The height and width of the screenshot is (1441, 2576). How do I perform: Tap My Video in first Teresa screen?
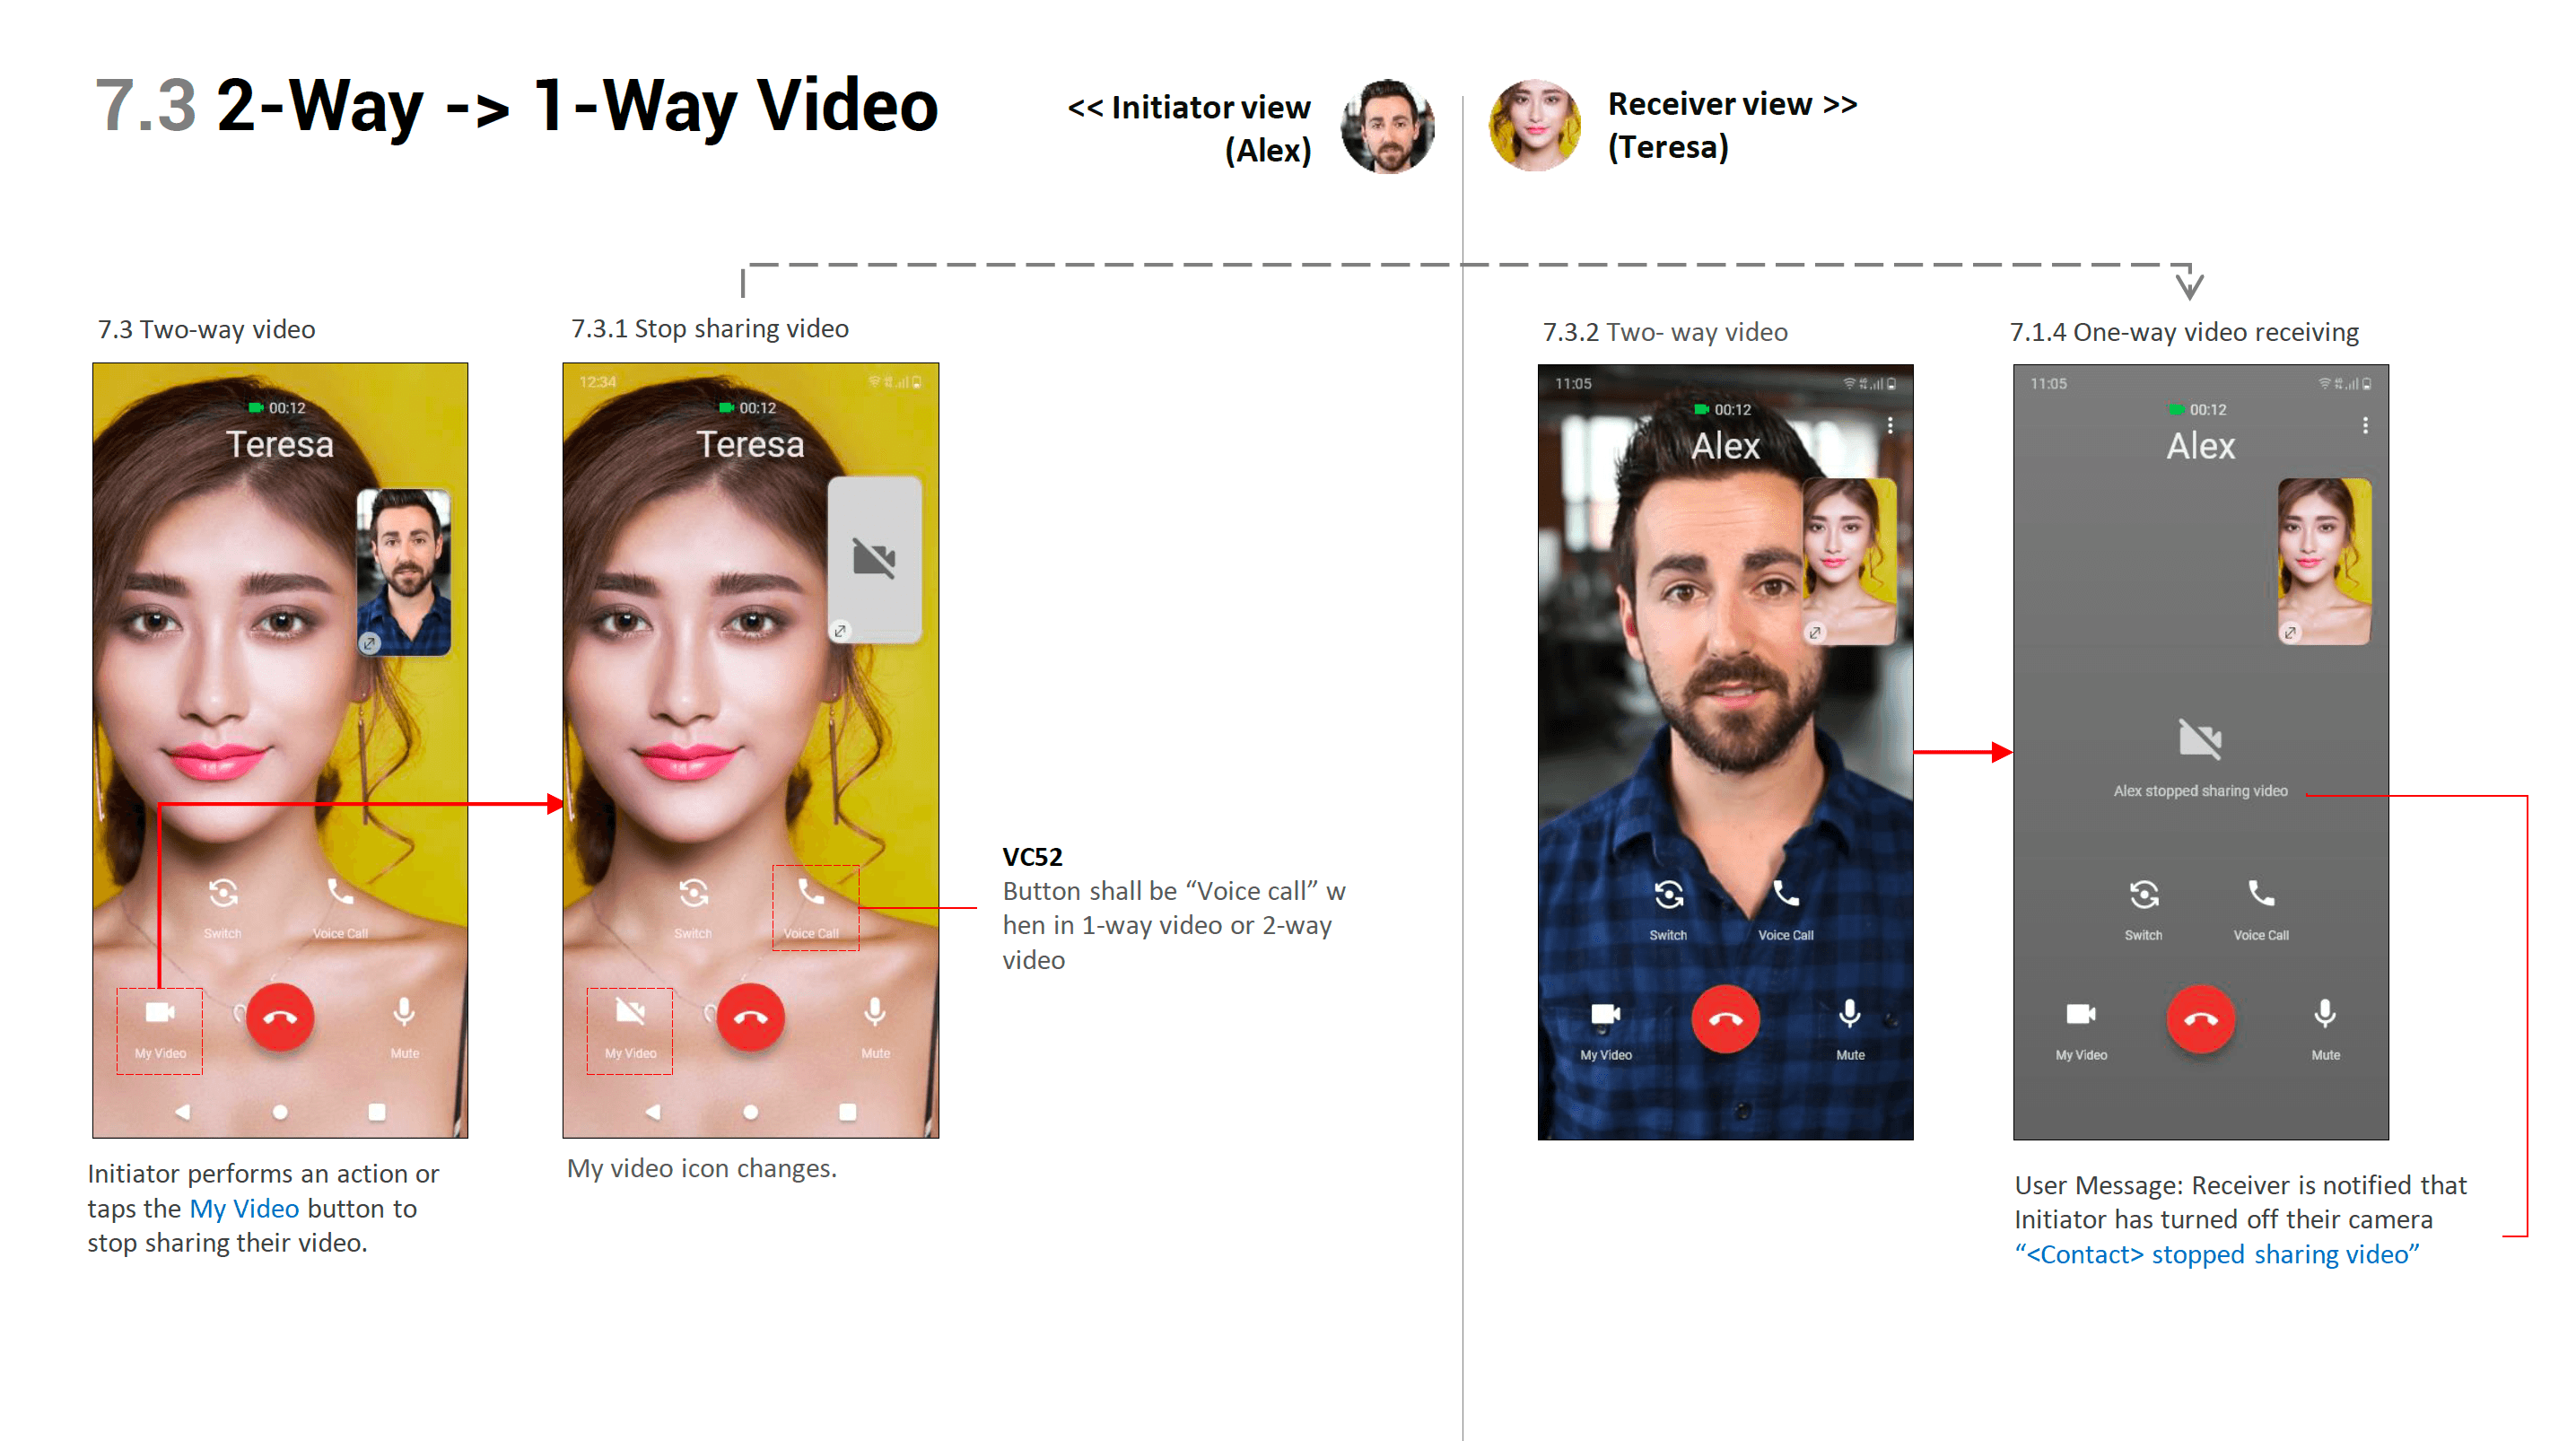[x=160, y=1014]
